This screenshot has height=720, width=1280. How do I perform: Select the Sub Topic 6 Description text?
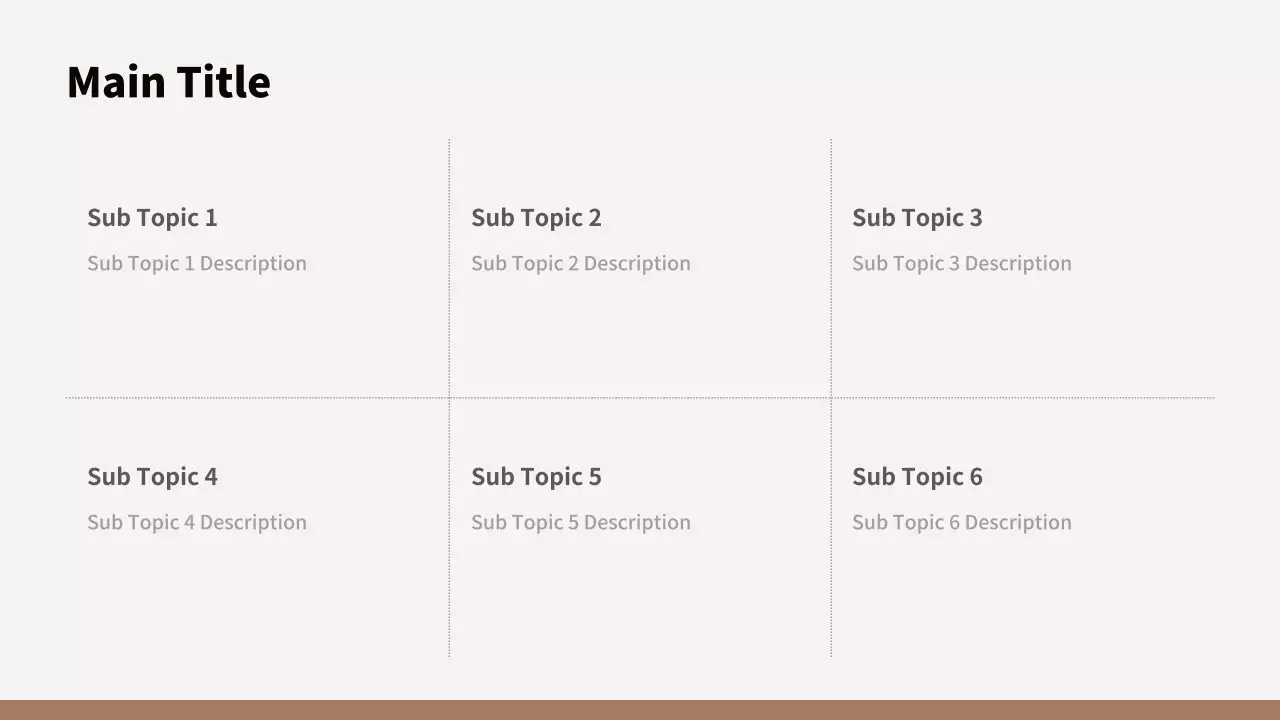962,523
